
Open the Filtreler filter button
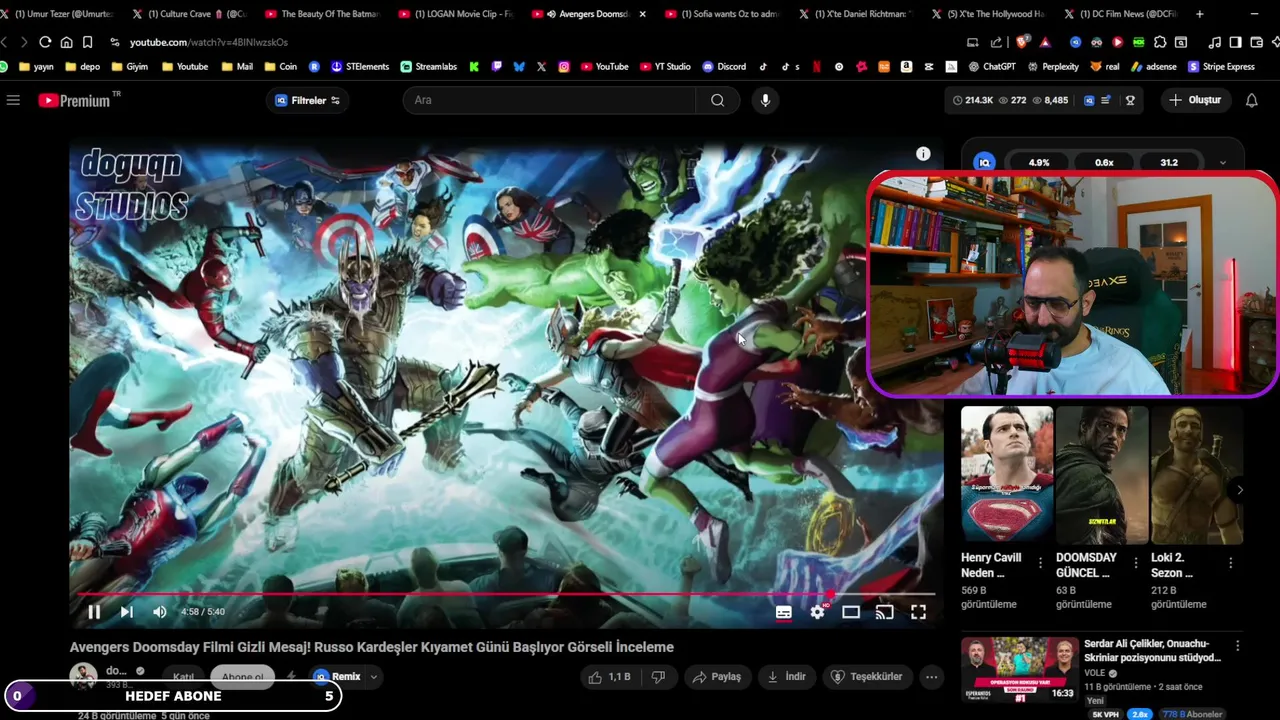[307, 100]
